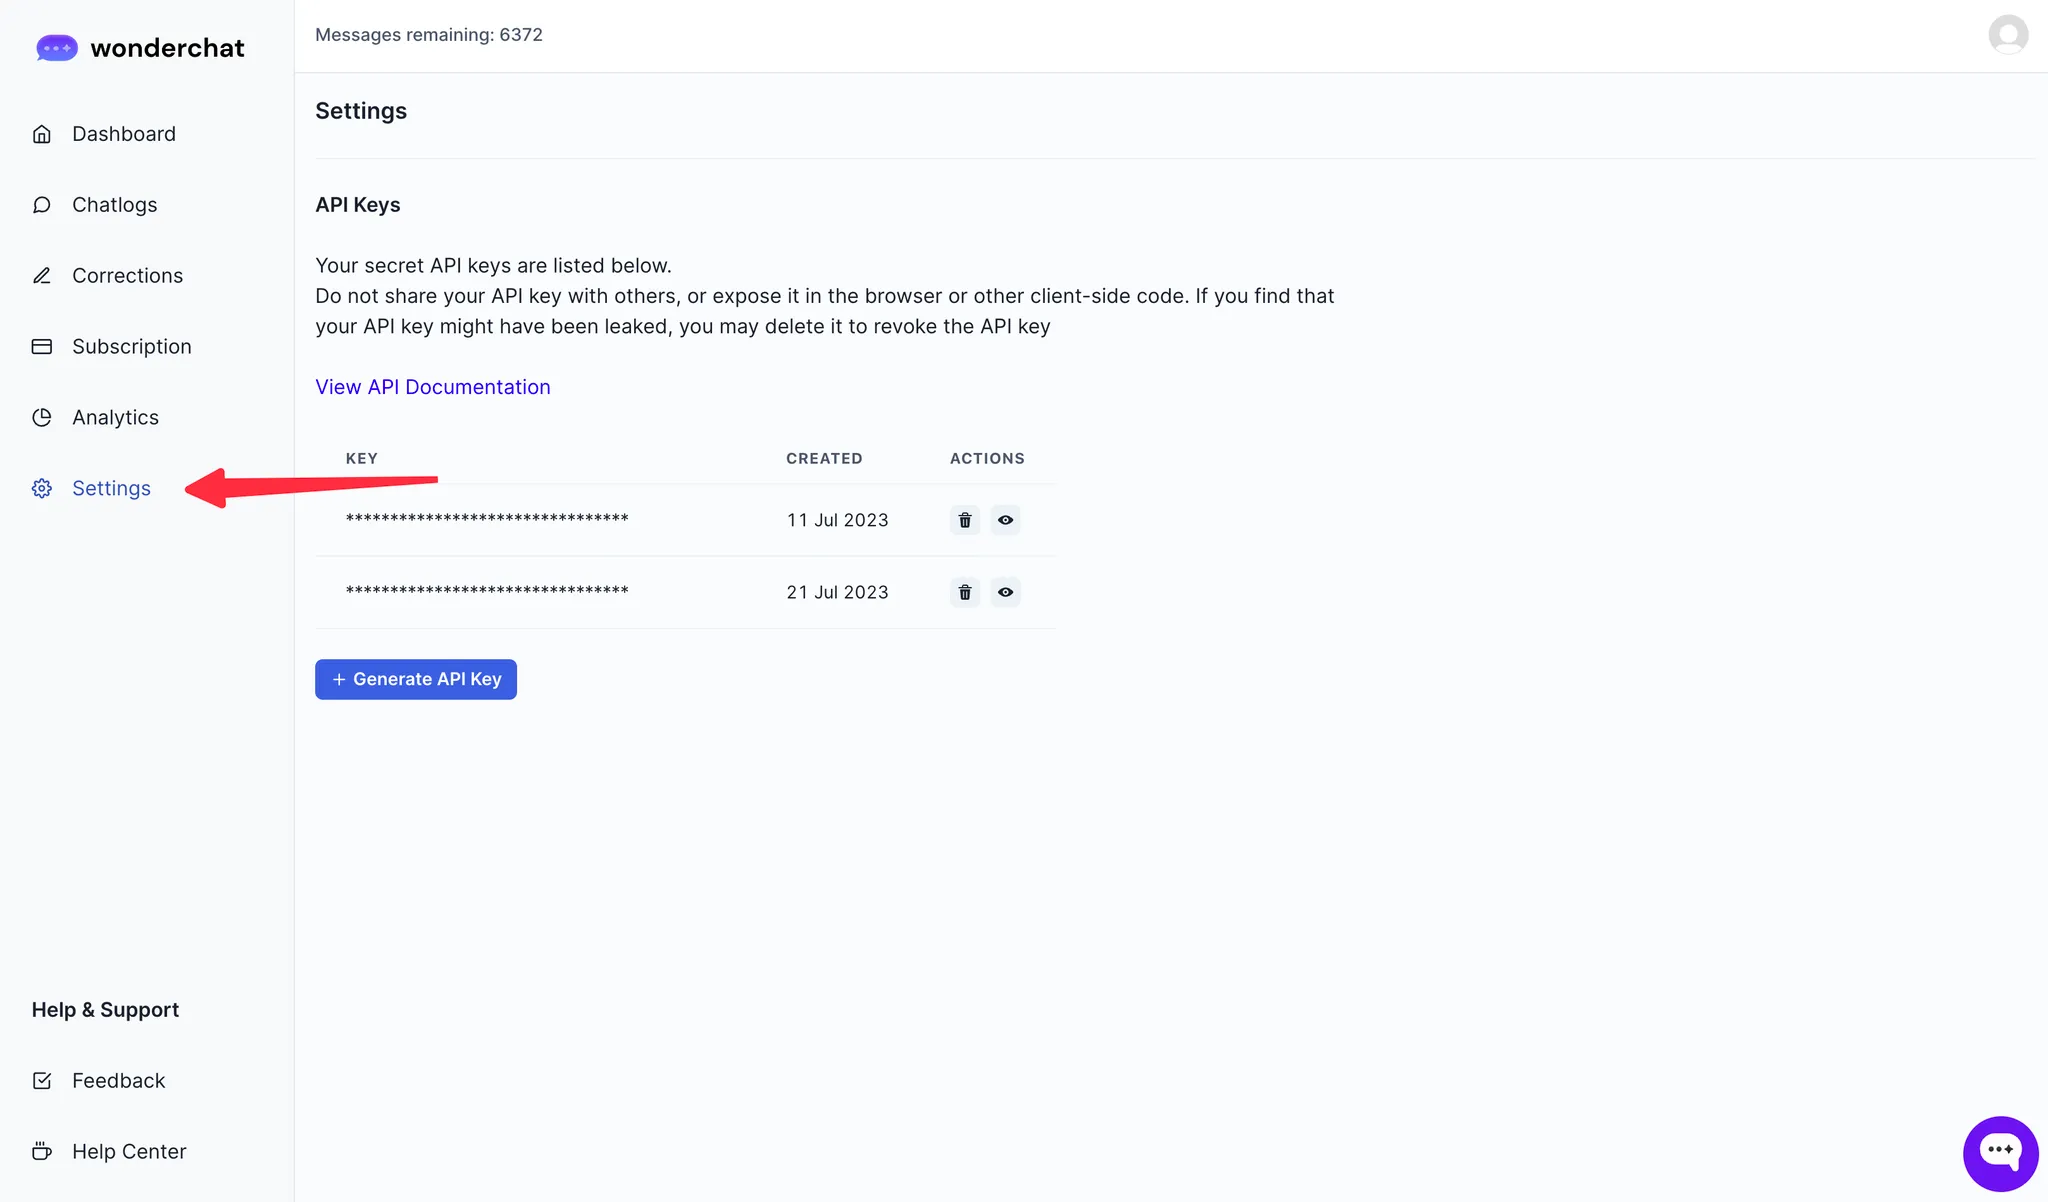Click the Subscription card icon
This screenshot has width=2048, height=1202.
42,347
